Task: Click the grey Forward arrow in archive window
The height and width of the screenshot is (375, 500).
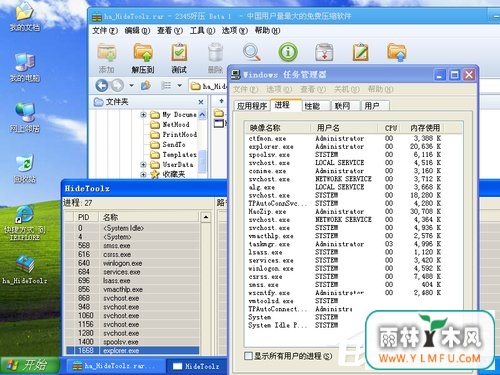Action: click(x=117, y=86)
